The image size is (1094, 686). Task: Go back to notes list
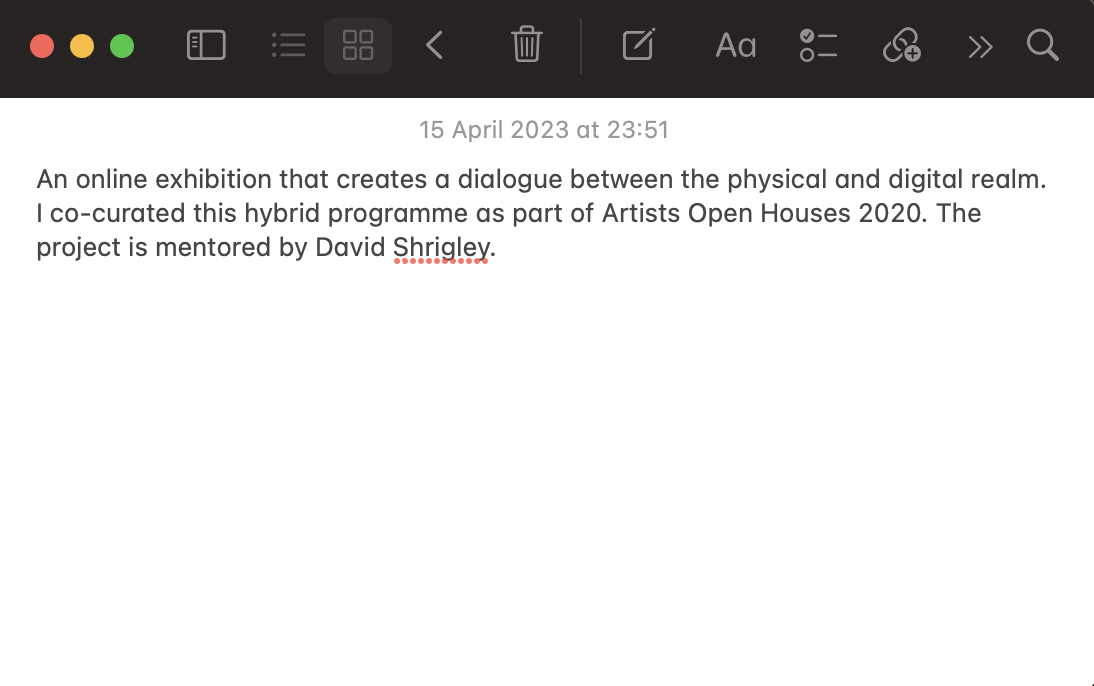pos(434,46)
